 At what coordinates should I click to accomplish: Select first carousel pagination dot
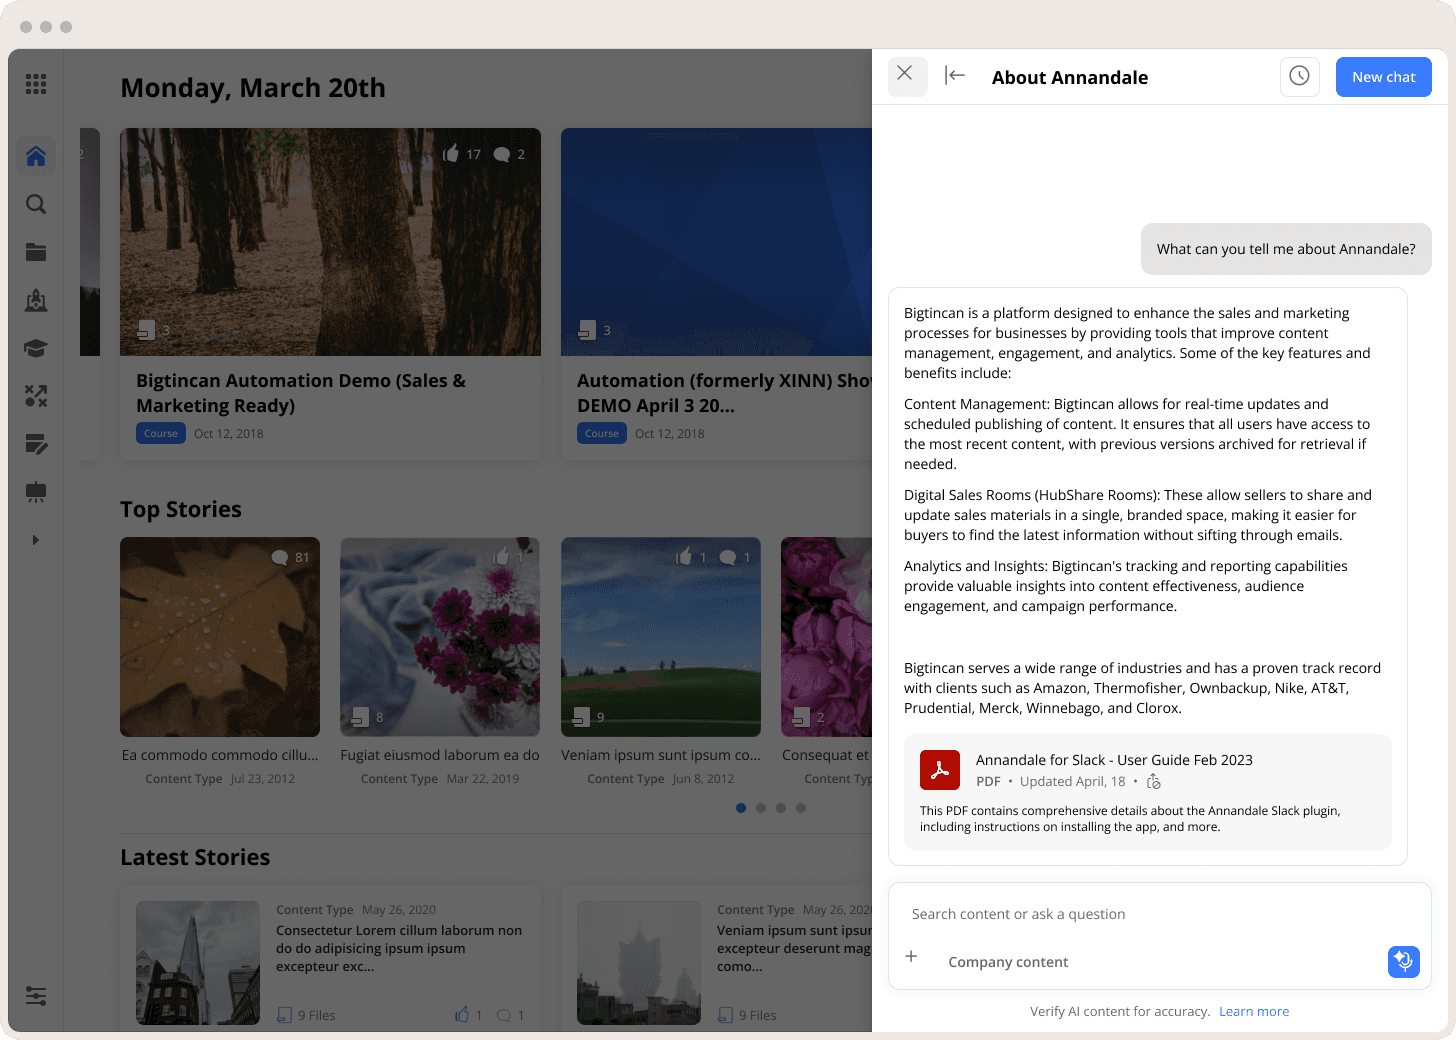point(741,808)
